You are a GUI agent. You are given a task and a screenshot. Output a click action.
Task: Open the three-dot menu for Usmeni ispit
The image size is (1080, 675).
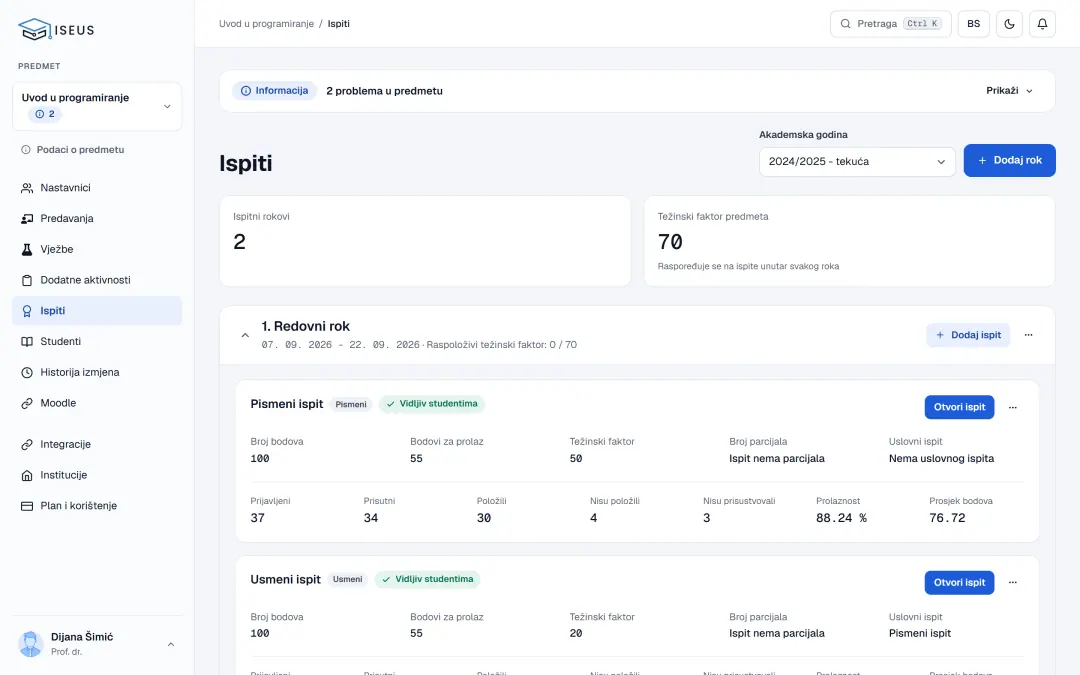pyautogui.click(x=1012, y=583)
